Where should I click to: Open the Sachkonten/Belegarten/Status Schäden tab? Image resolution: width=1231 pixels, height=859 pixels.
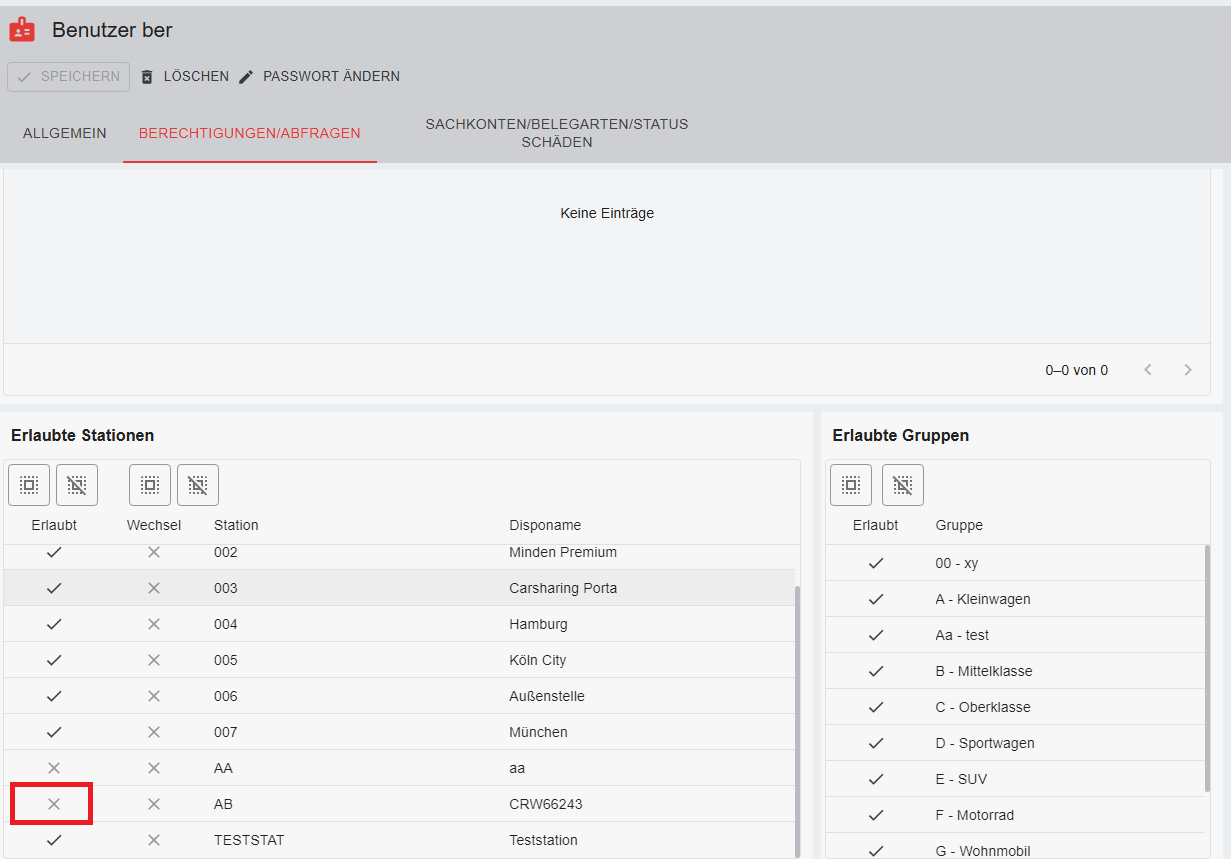(557, 133)
